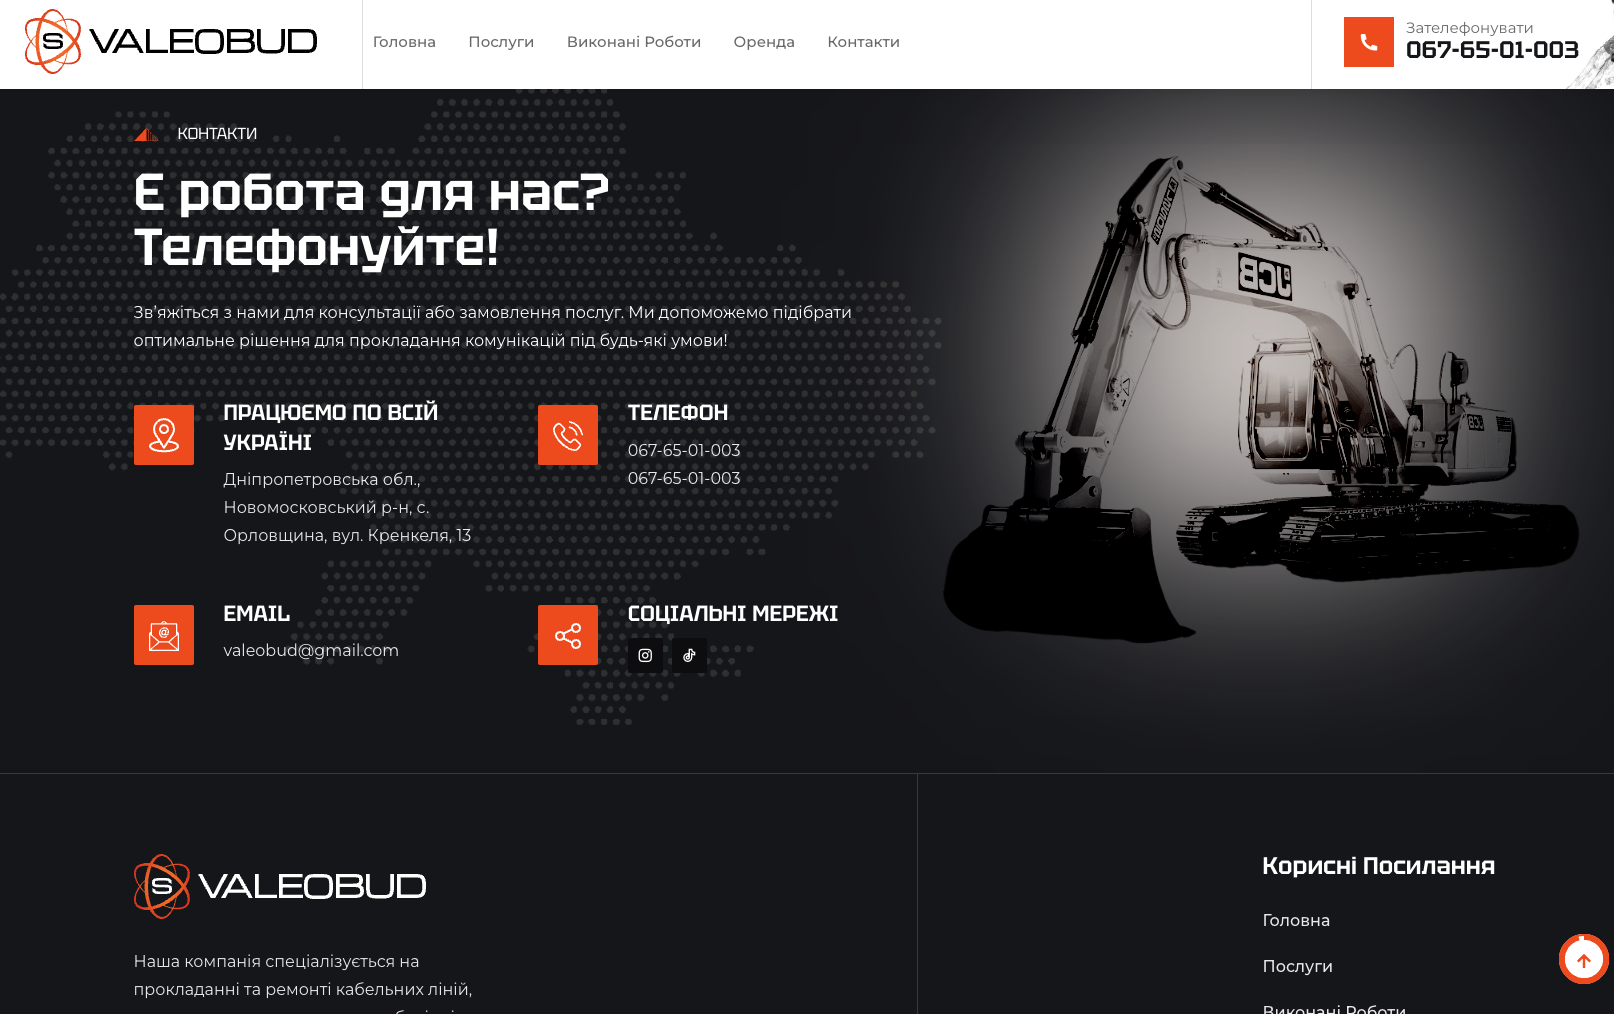This screenshot has height=1014, width=1614.
Task: Click first phone number under Телефон
Action: coord(684,450)
